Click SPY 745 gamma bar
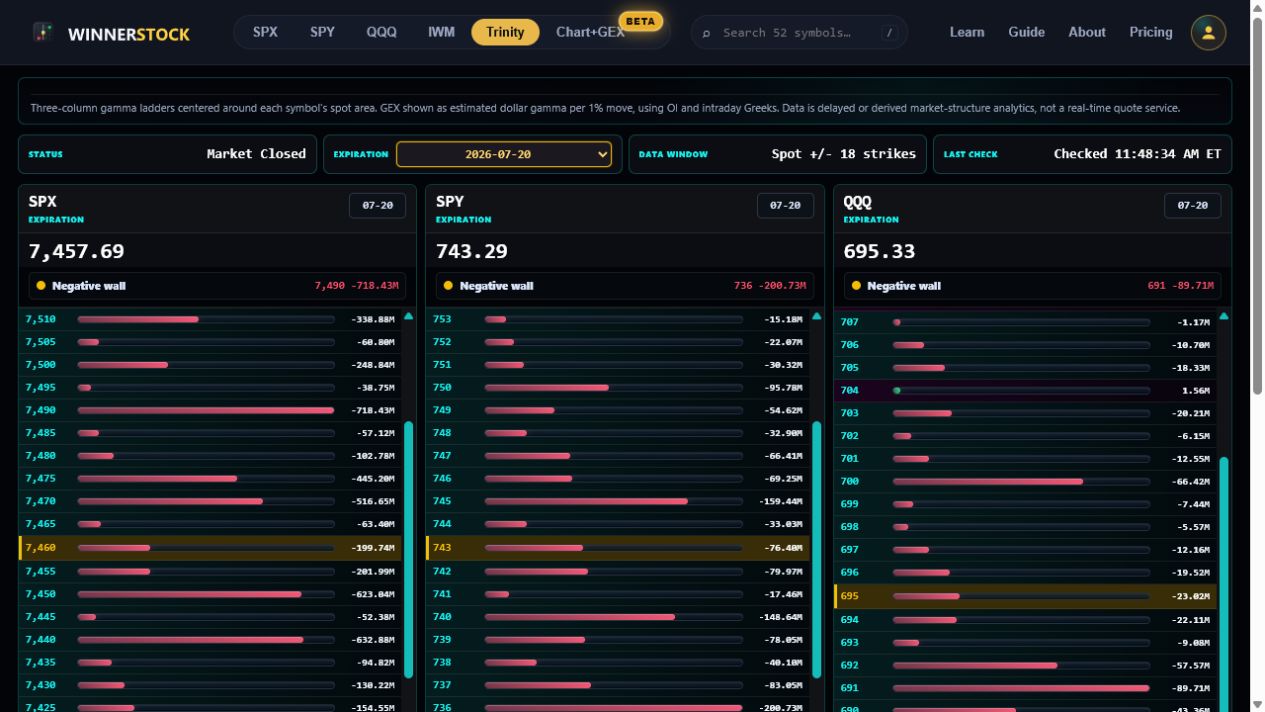The image size is (1265, 712). [x=614, y=501]
